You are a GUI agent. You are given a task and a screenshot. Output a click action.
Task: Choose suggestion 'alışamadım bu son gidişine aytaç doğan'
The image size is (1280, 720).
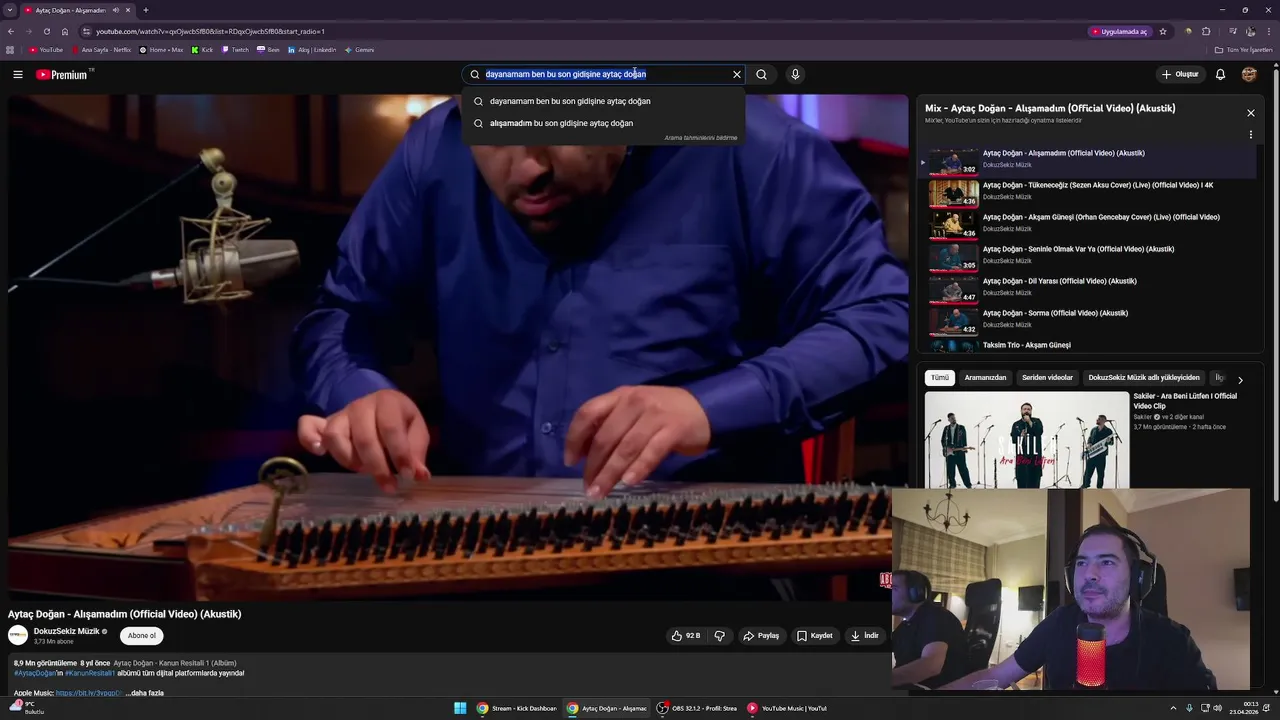click(x=604, y=123)
